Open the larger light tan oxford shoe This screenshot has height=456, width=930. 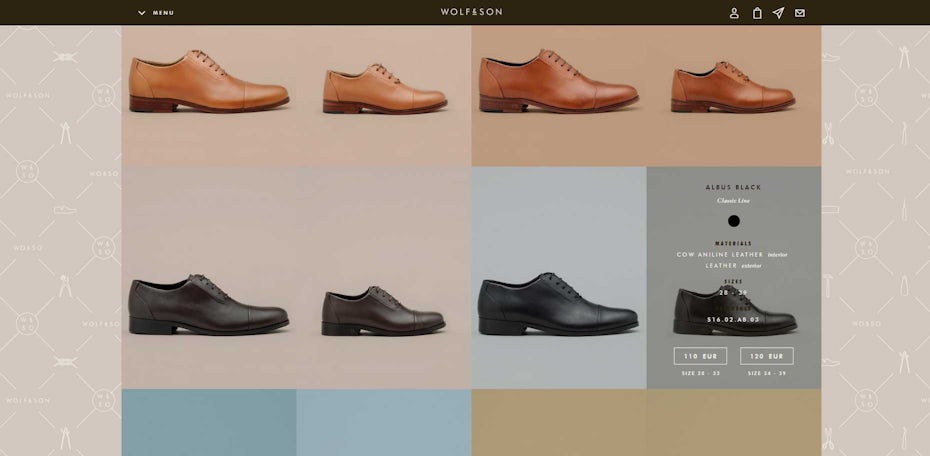click(x=208, y=82)
